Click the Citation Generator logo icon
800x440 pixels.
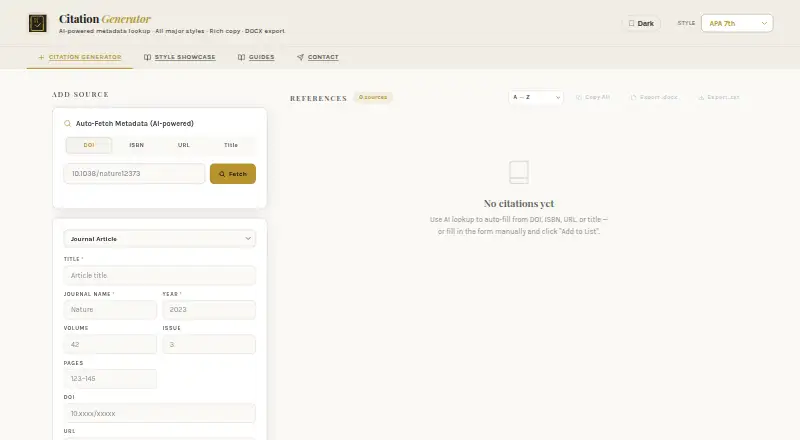coord(37,23)
